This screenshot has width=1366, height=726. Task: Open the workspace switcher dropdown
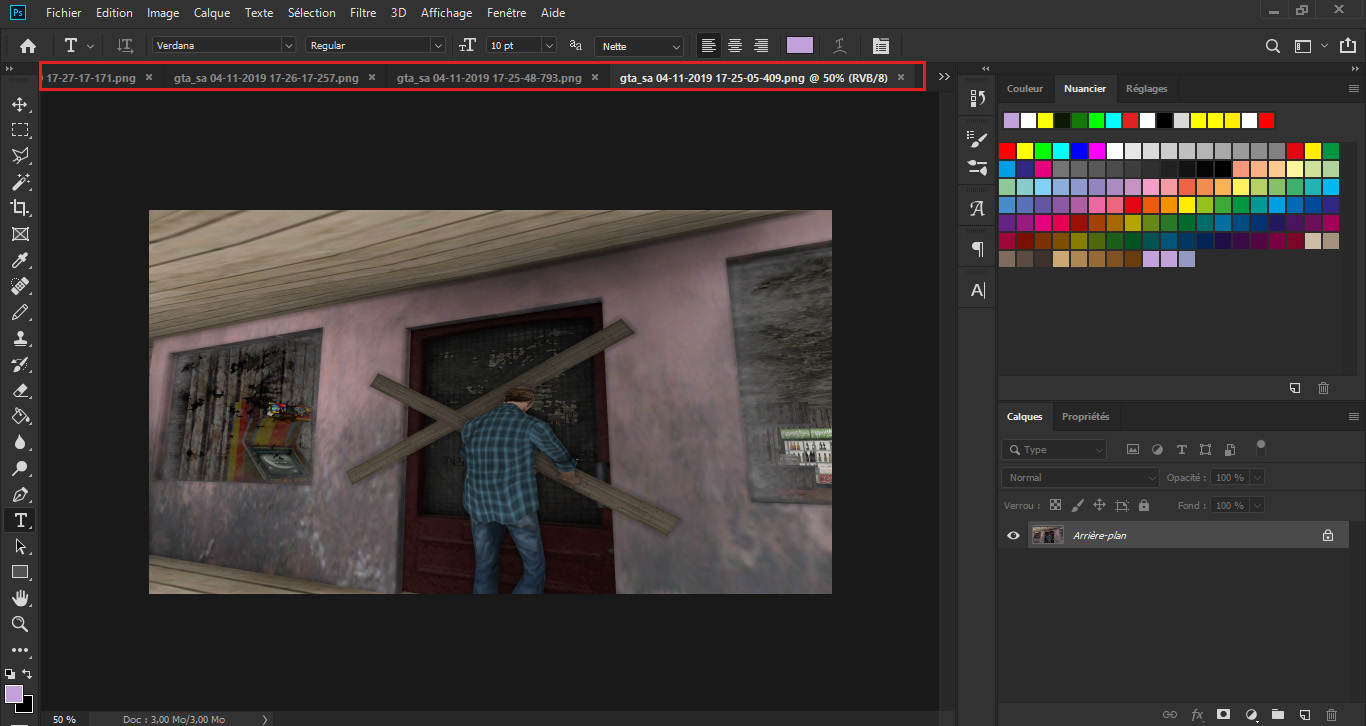pos(1309,46)
